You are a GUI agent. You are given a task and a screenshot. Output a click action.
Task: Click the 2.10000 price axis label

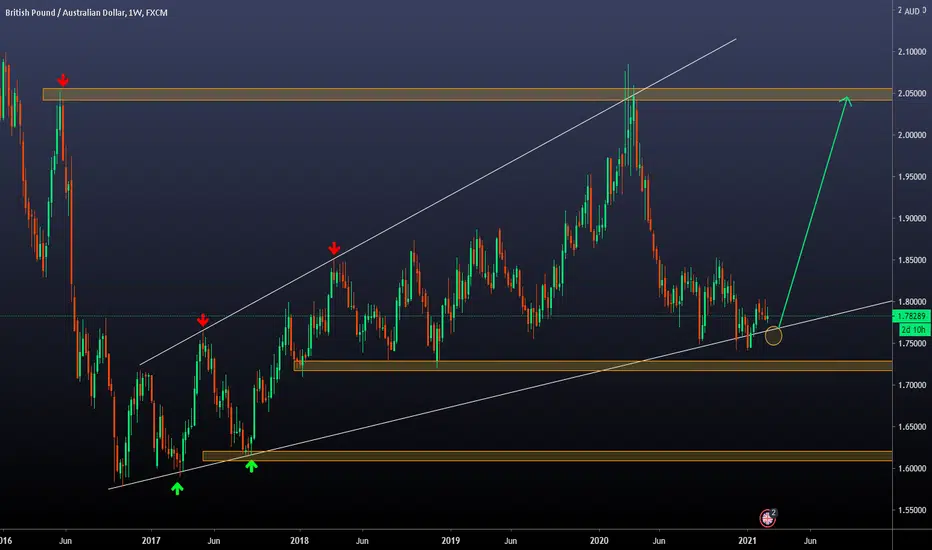pos(912,52)
